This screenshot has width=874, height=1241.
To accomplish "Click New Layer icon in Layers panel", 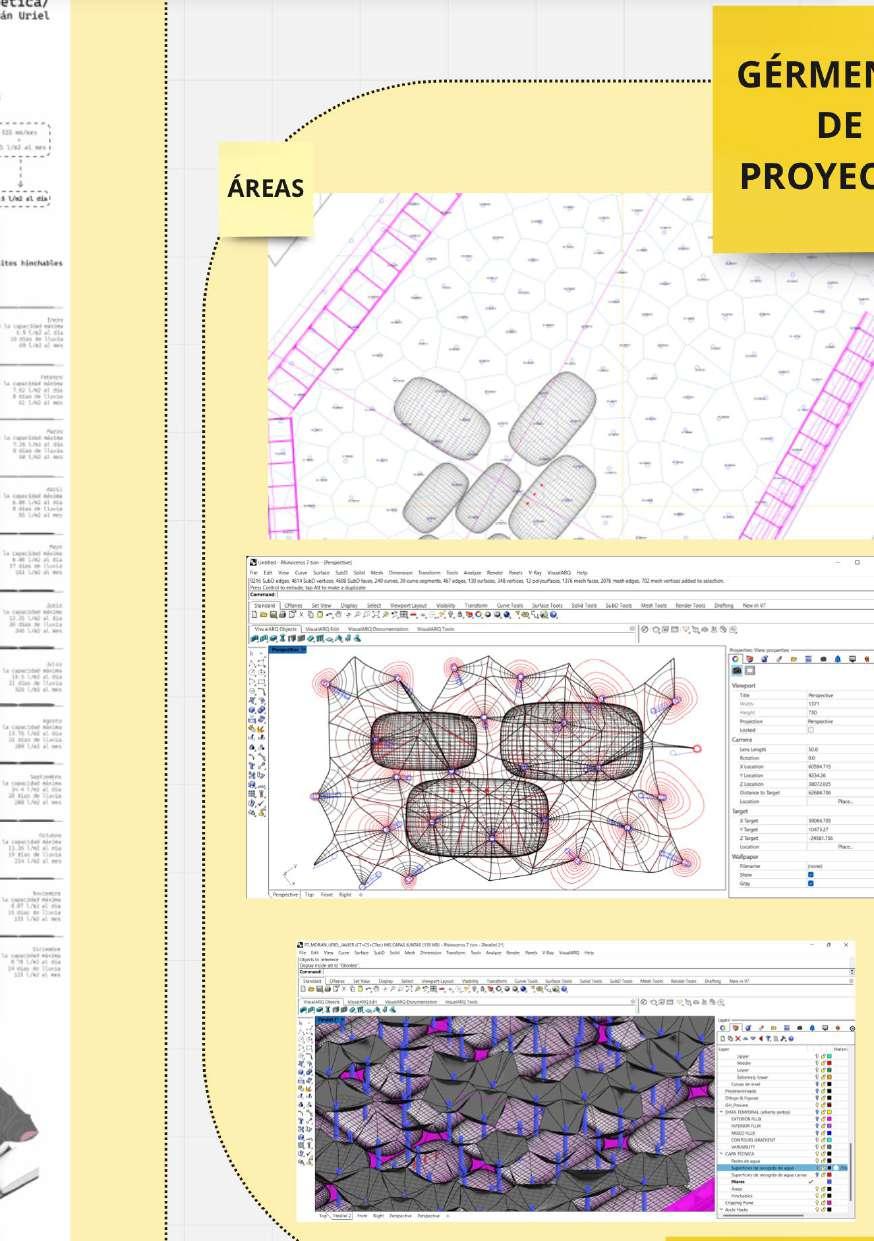I will pos(723,1038).
